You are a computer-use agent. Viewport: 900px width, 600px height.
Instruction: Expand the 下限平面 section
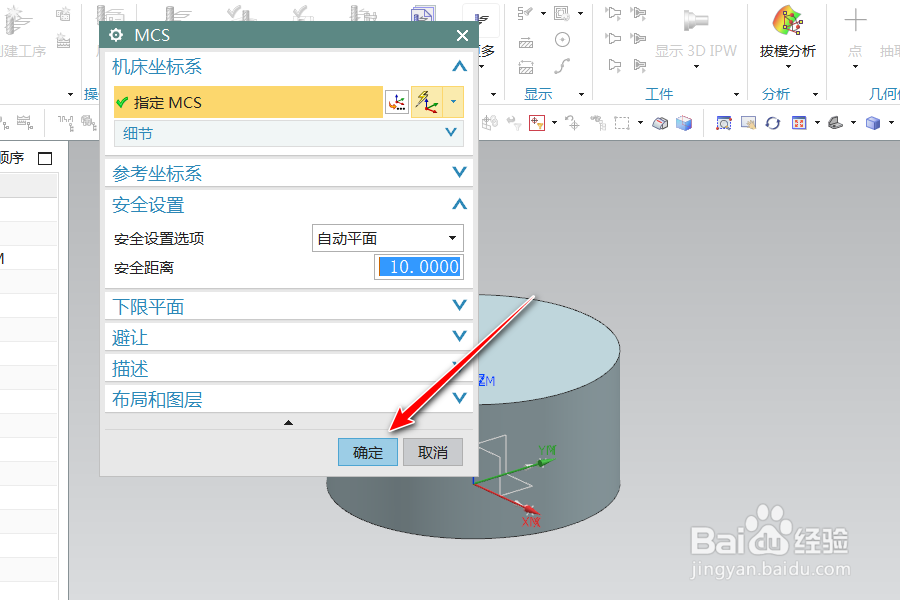pos(459,305)
